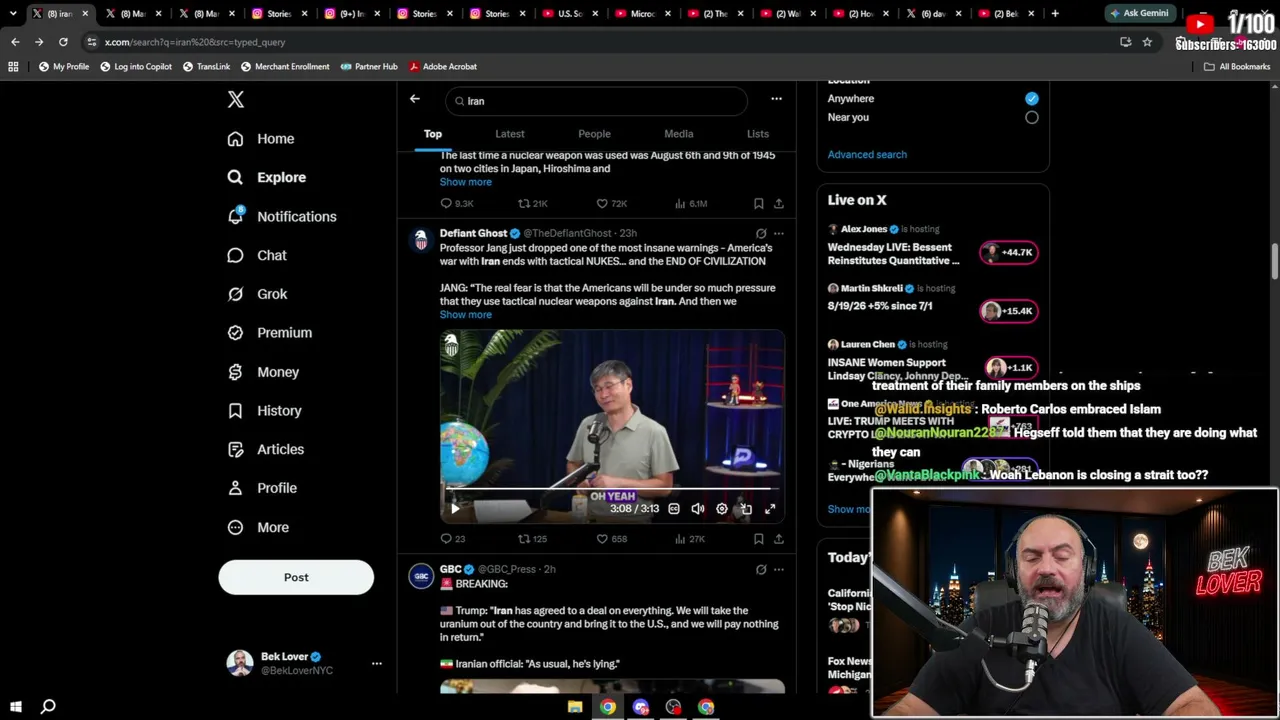Open the Advanced search link
Image resolution: width=1280 pixels, height=720 pixels.
(x=867, y=155)
